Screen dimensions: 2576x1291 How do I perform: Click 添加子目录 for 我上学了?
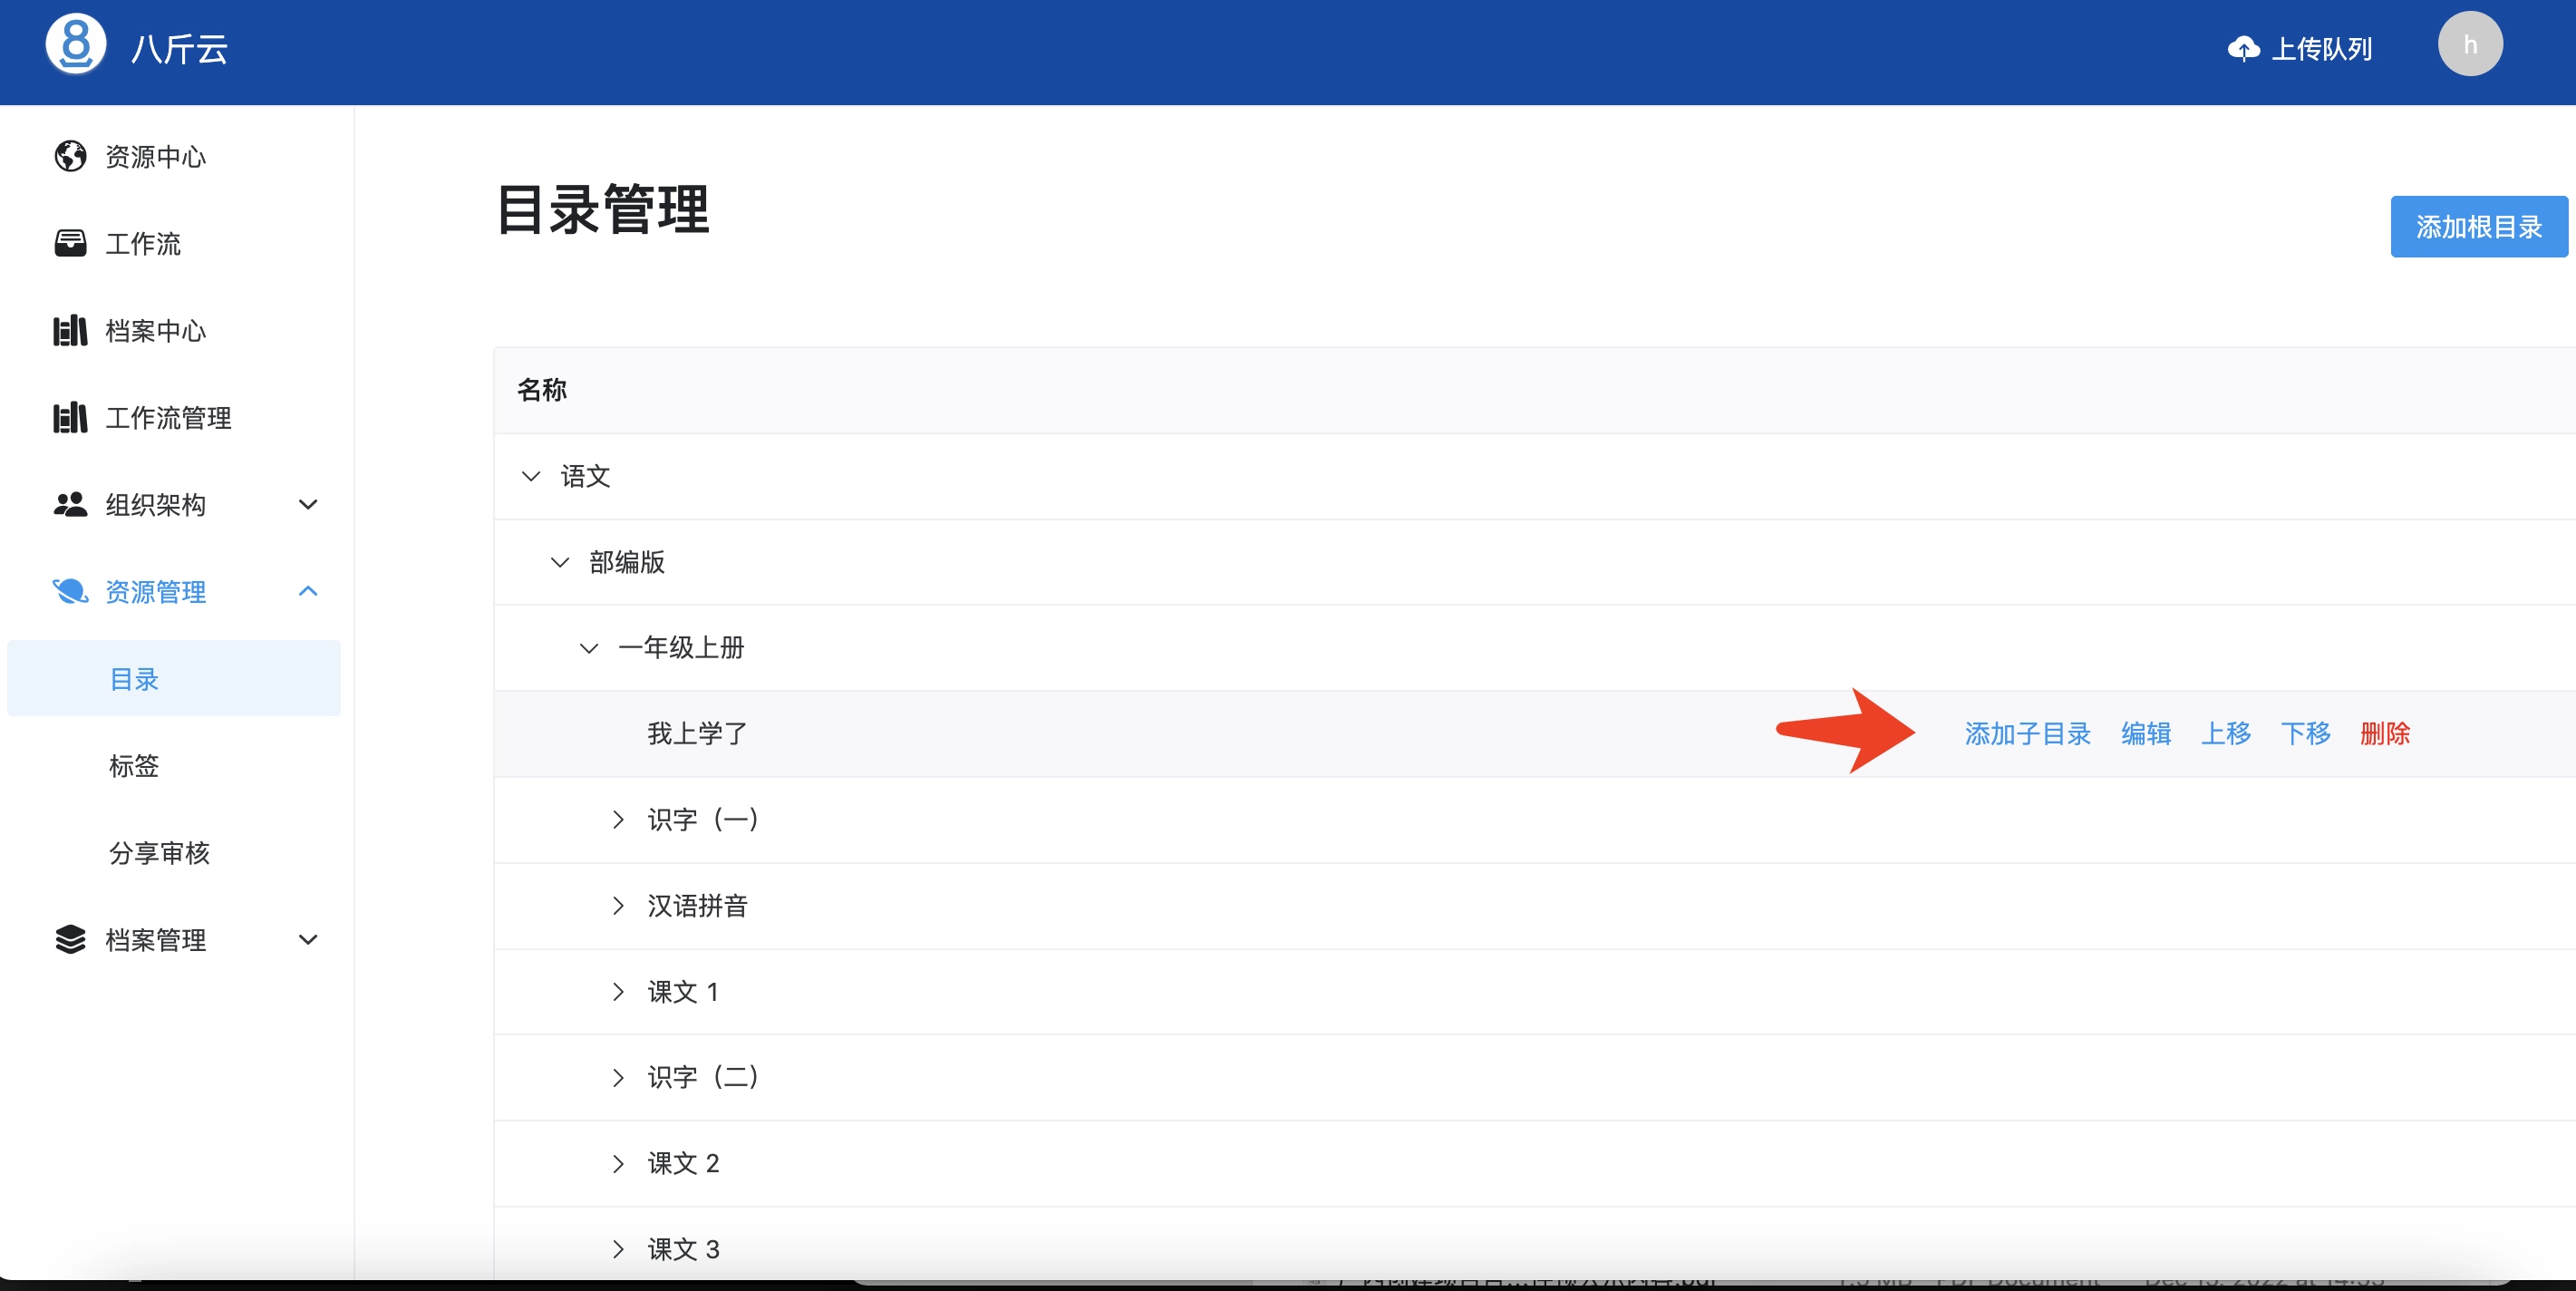[2027, 734]
